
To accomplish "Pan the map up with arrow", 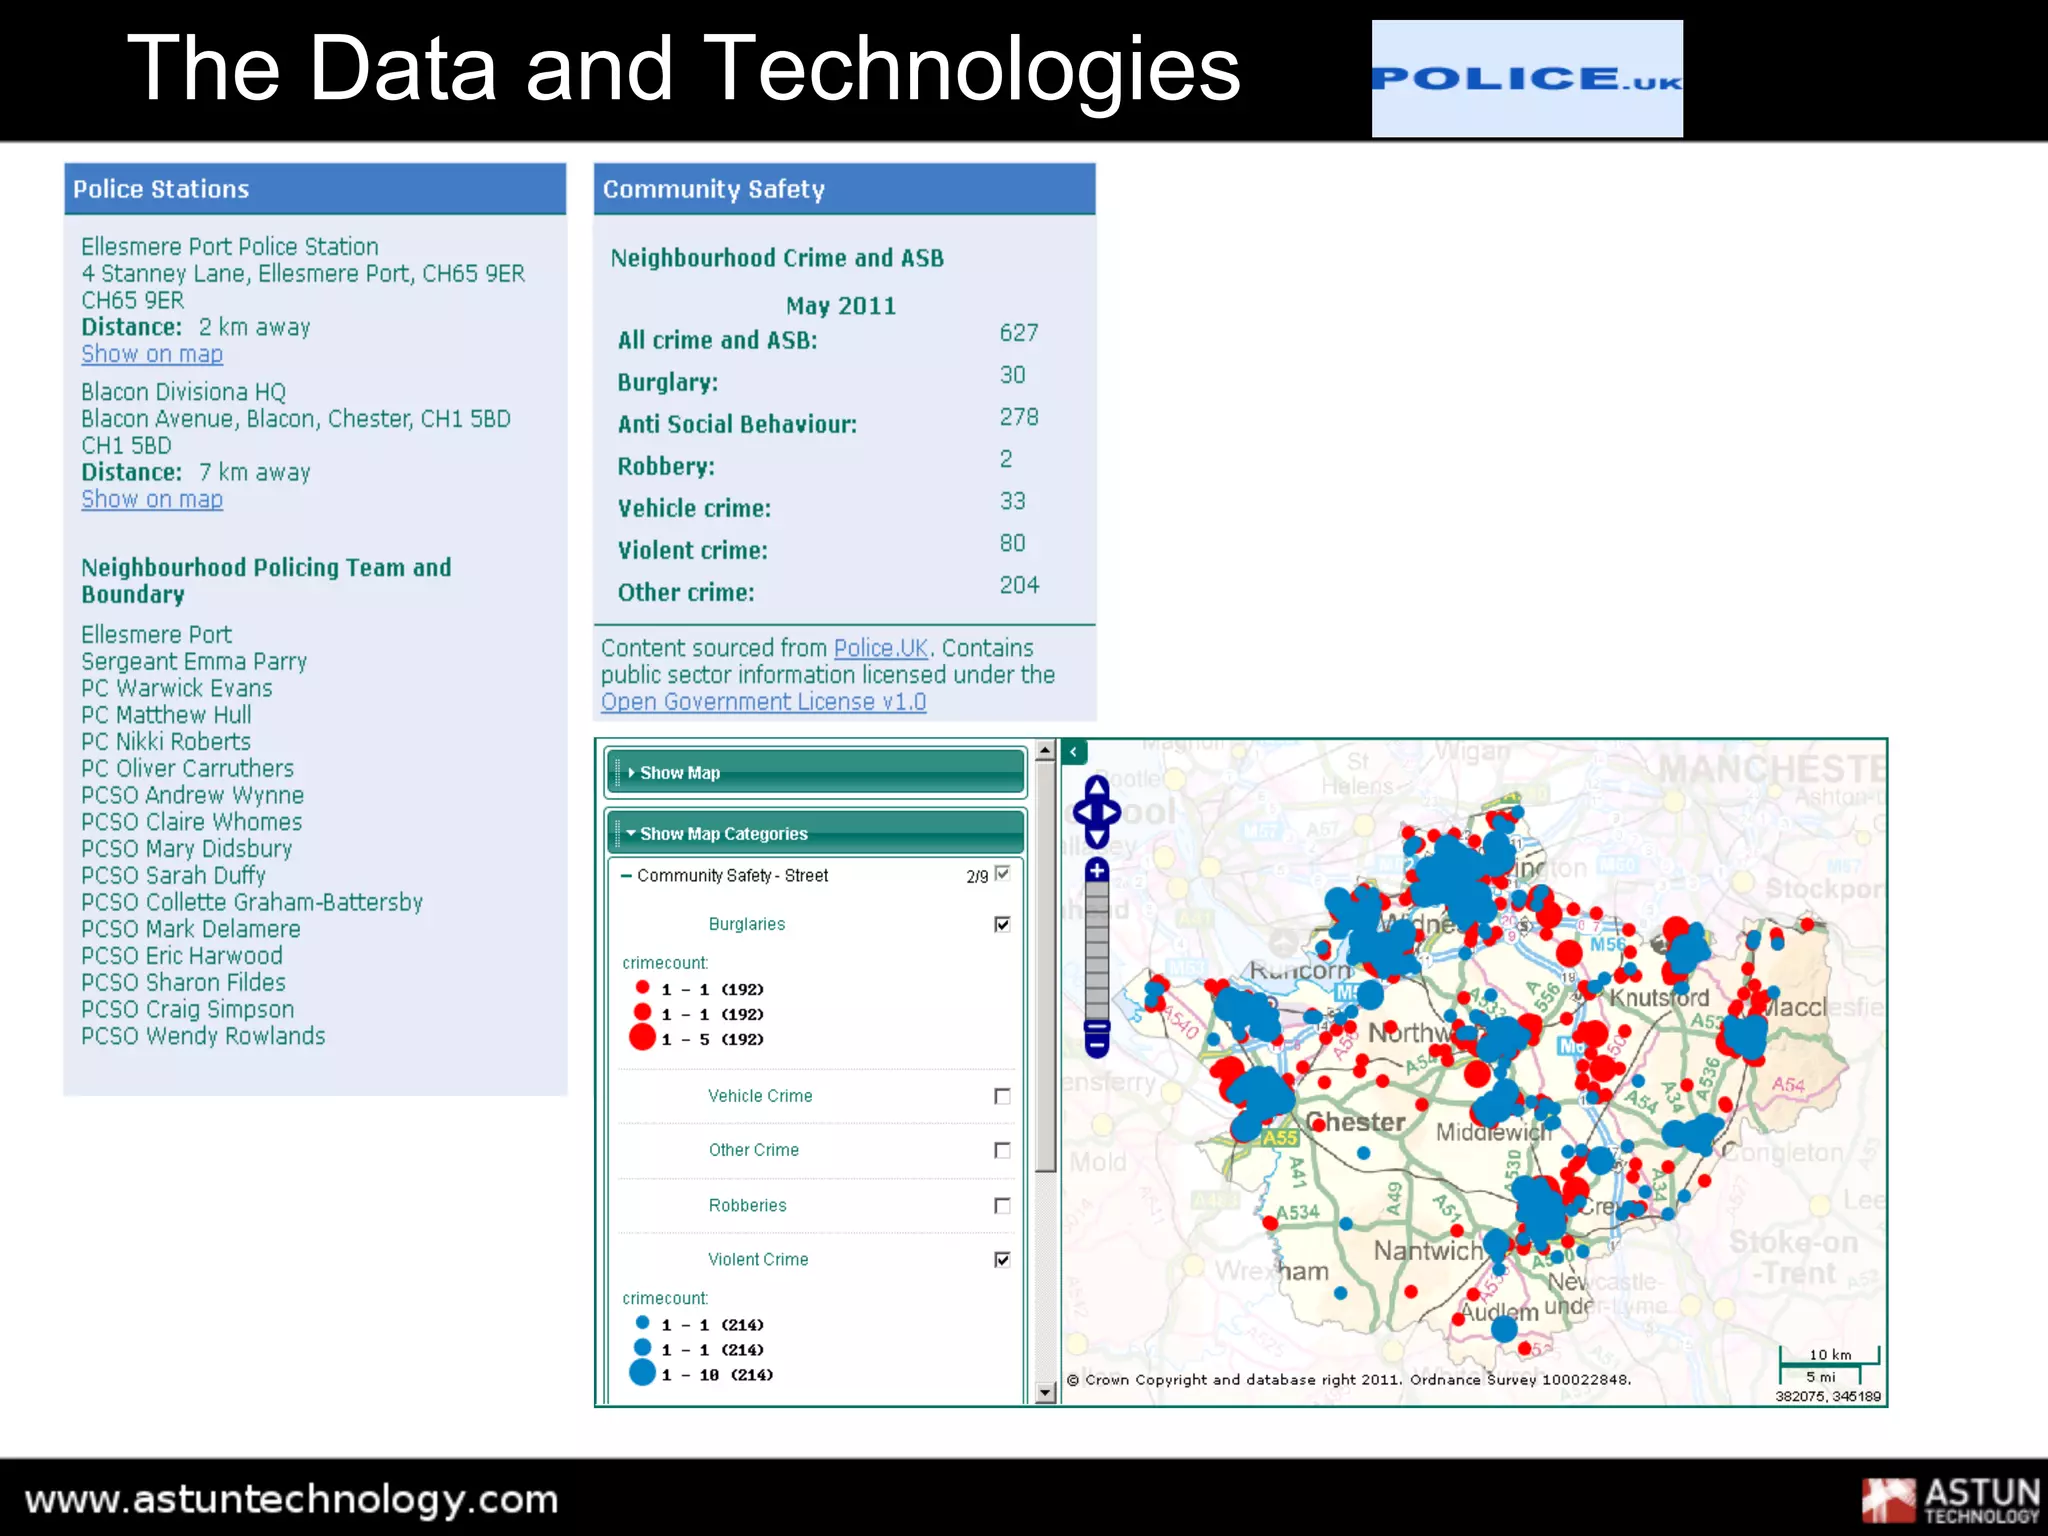I will 1096,786.
